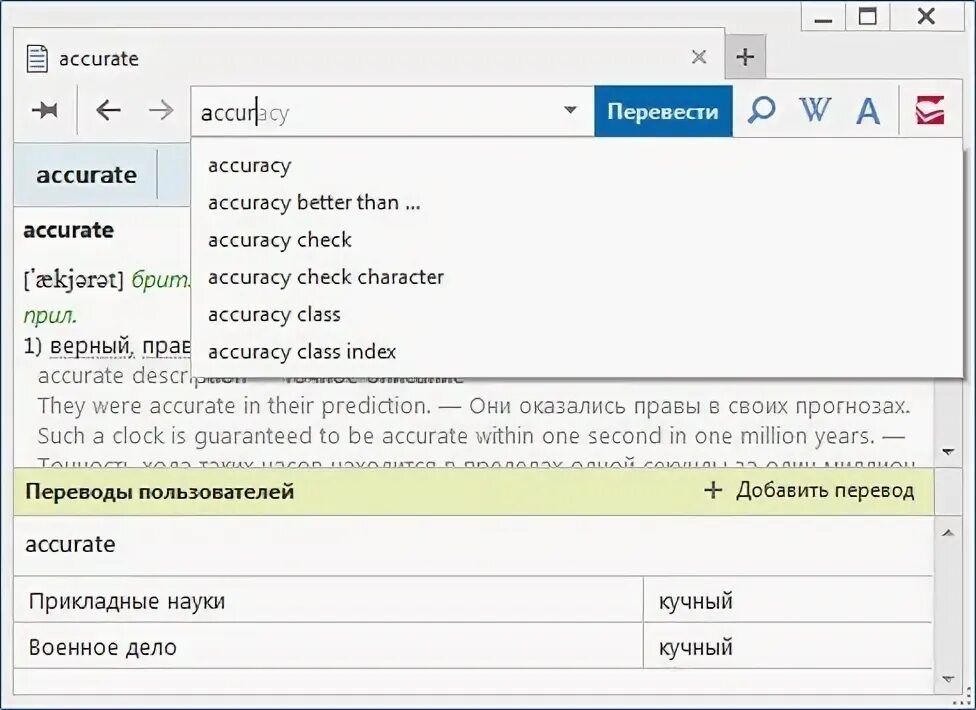Screen dimensions: 976x710
Task: Minimize the Lingvo window
Action: [823, 17]
